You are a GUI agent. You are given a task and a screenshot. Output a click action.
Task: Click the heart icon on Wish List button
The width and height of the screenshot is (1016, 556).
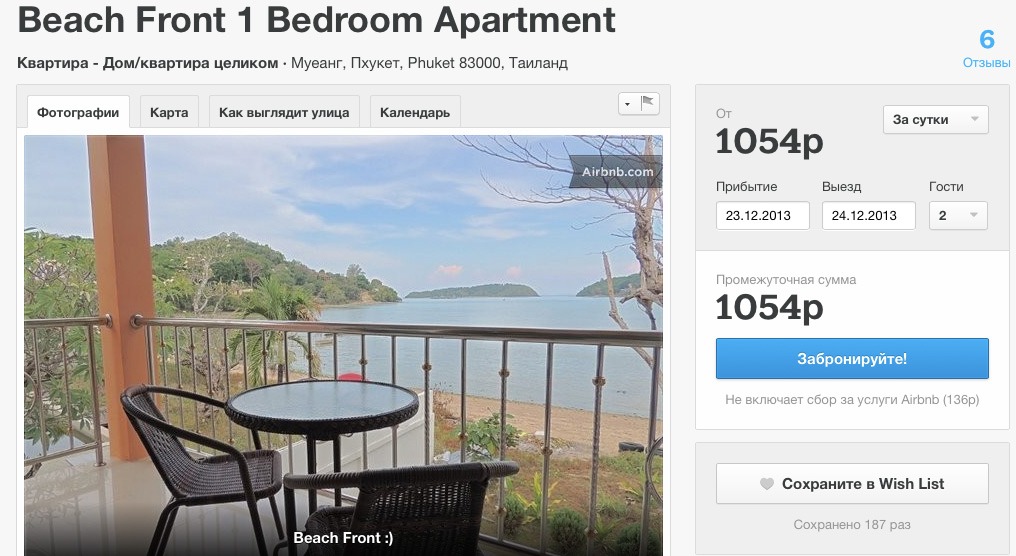[767, 483]
